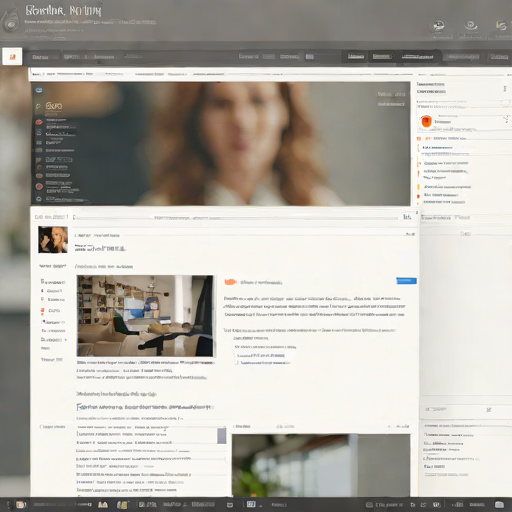Image resolution: width=512 pixels, height=512 pixels.
Task: Open the gear-like icon at sidebar bottom
Action: click(x=39, y=199)
